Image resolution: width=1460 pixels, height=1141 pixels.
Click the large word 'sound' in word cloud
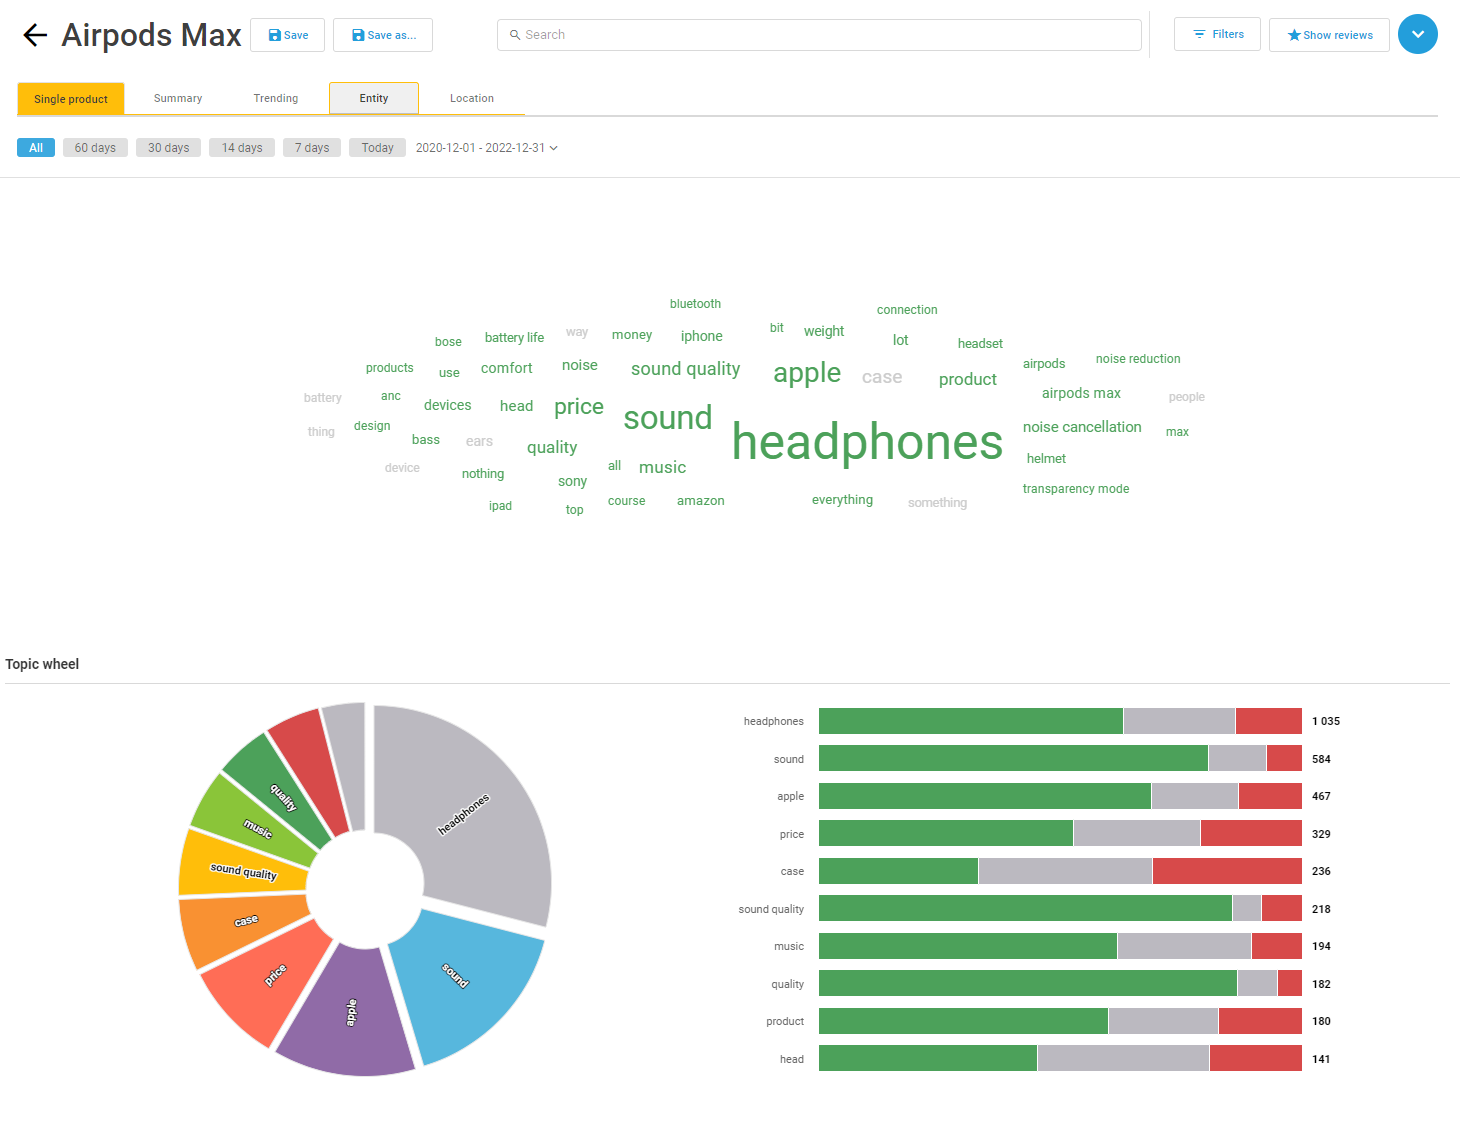pos(668,418)
